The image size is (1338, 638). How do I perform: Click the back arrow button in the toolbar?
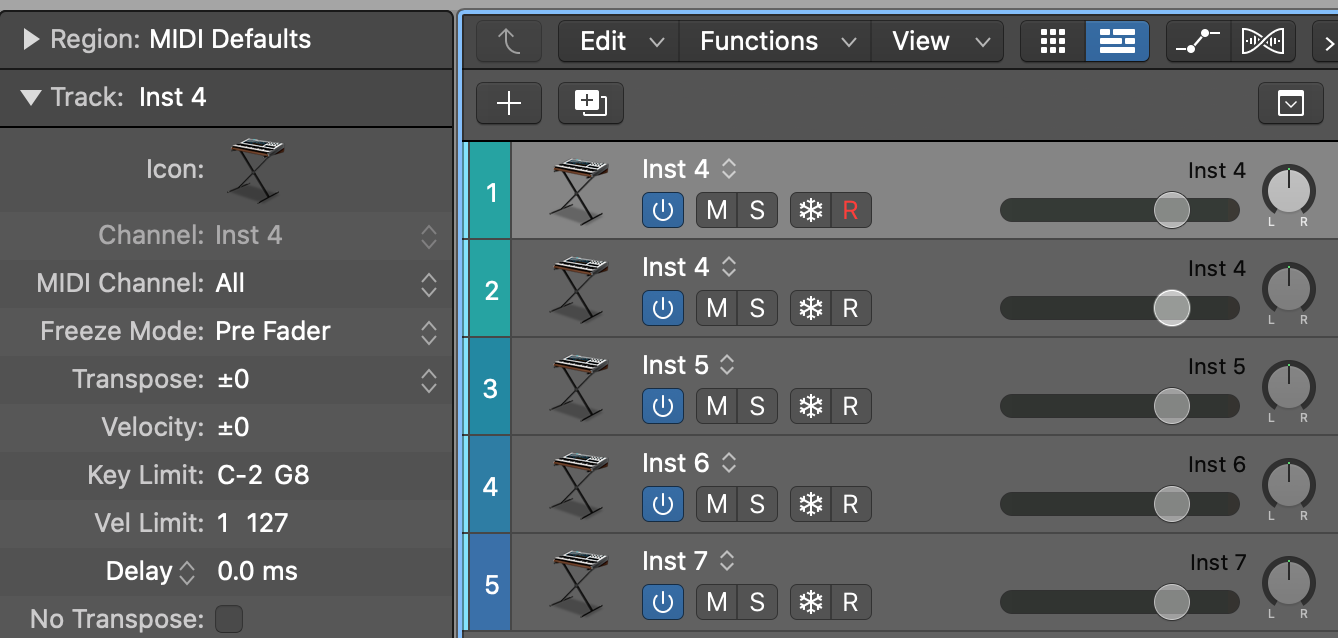tap(509, 41)
